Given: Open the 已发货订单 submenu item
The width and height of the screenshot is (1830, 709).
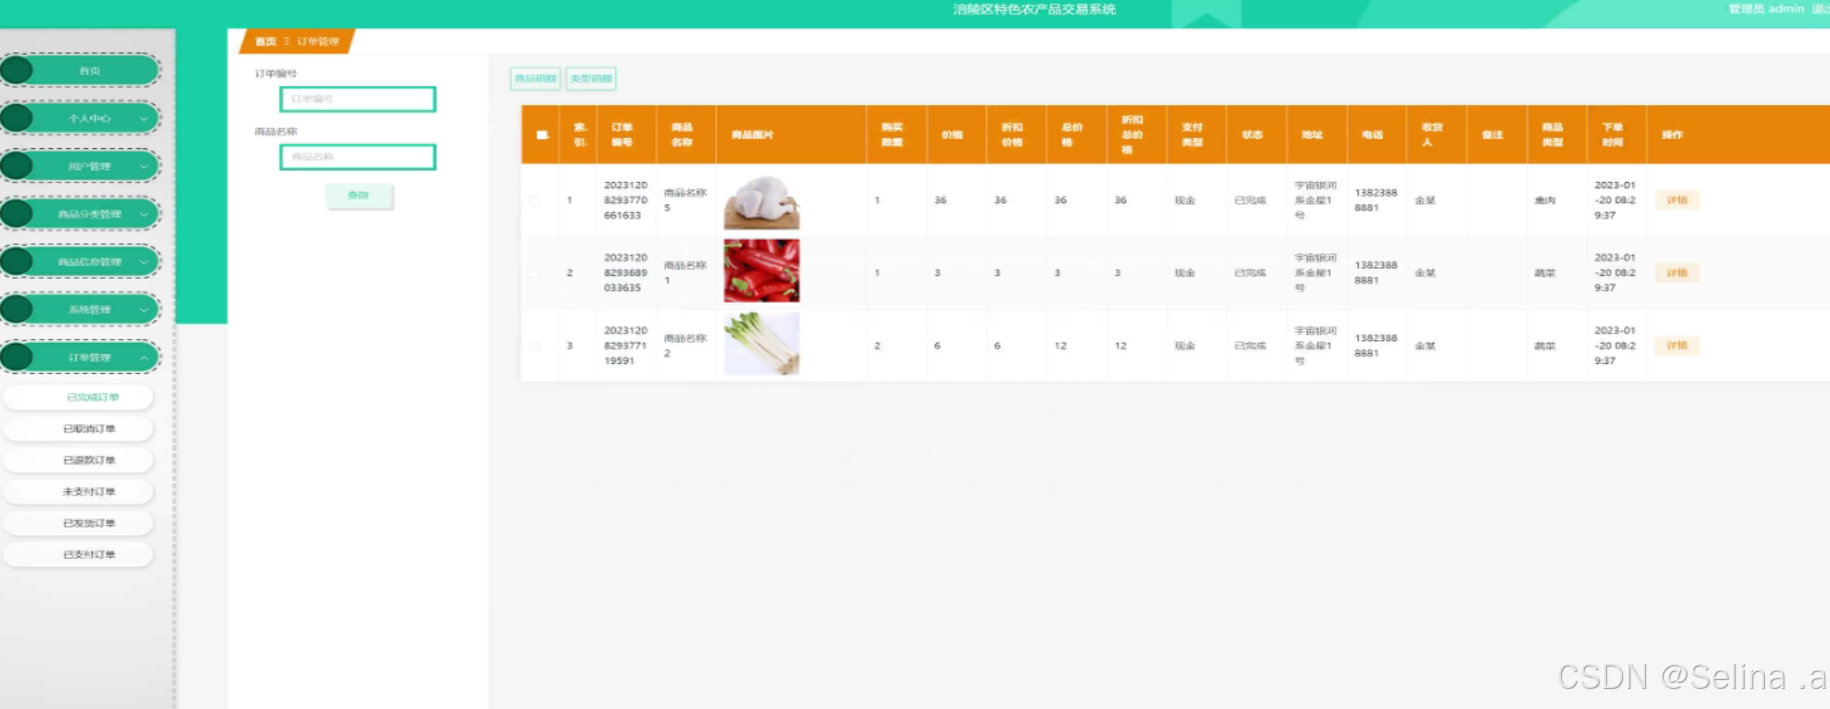Looking at the screenshot, I should point(79,523).
